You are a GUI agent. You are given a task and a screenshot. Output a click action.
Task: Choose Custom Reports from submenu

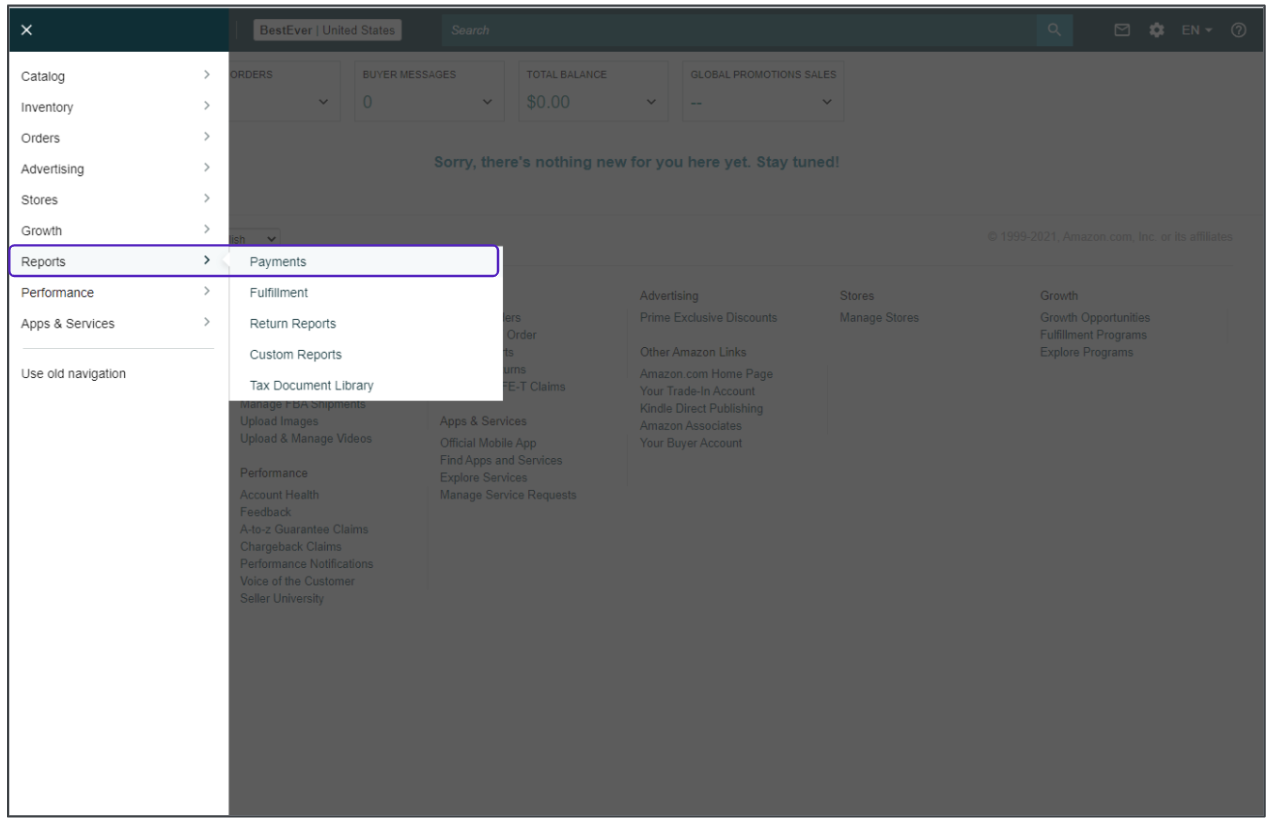[295, 354]
